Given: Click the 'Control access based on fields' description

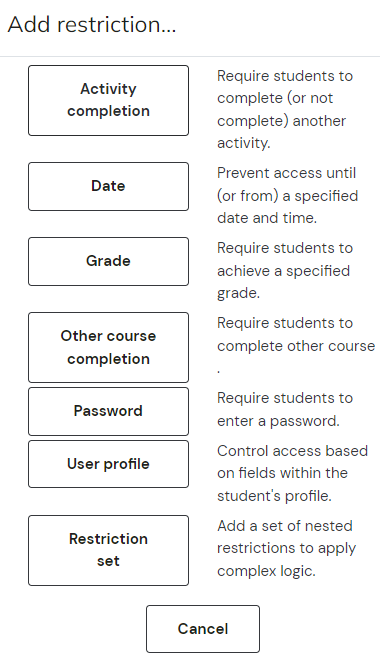Looking at the screenshot, I should 292,462.
